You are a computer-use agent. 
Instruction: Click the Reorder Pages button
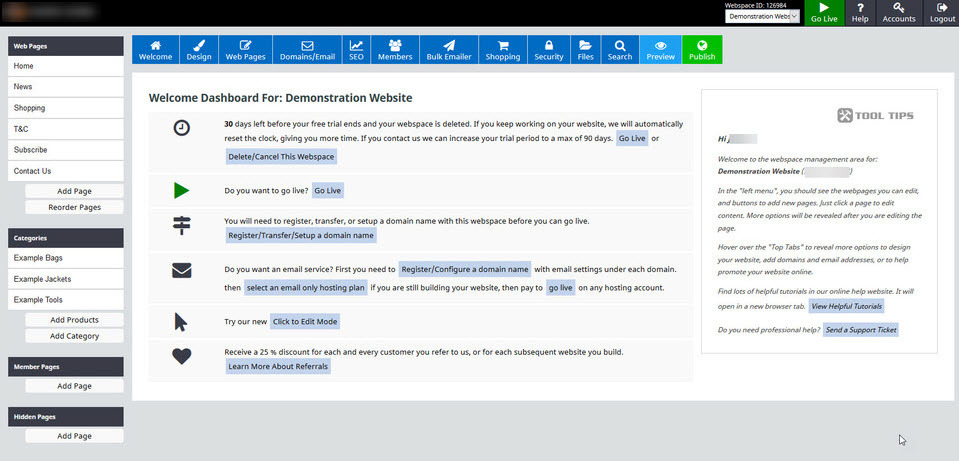coord(74,207)
